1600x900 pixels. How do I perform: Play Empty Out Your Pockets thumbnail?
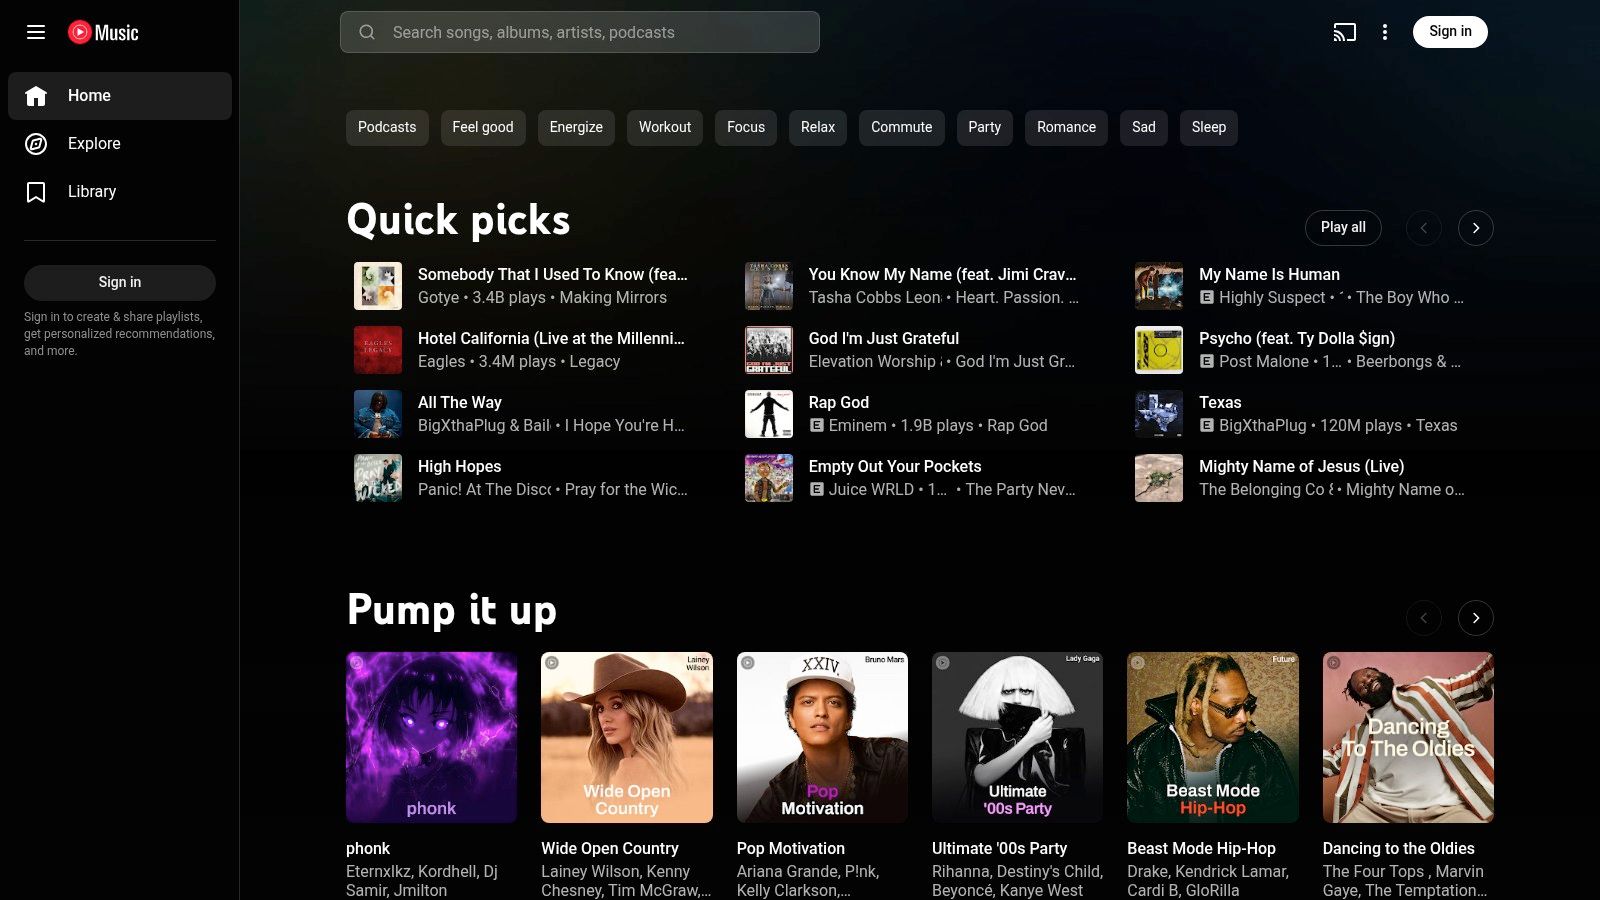(x=769, y=478)
